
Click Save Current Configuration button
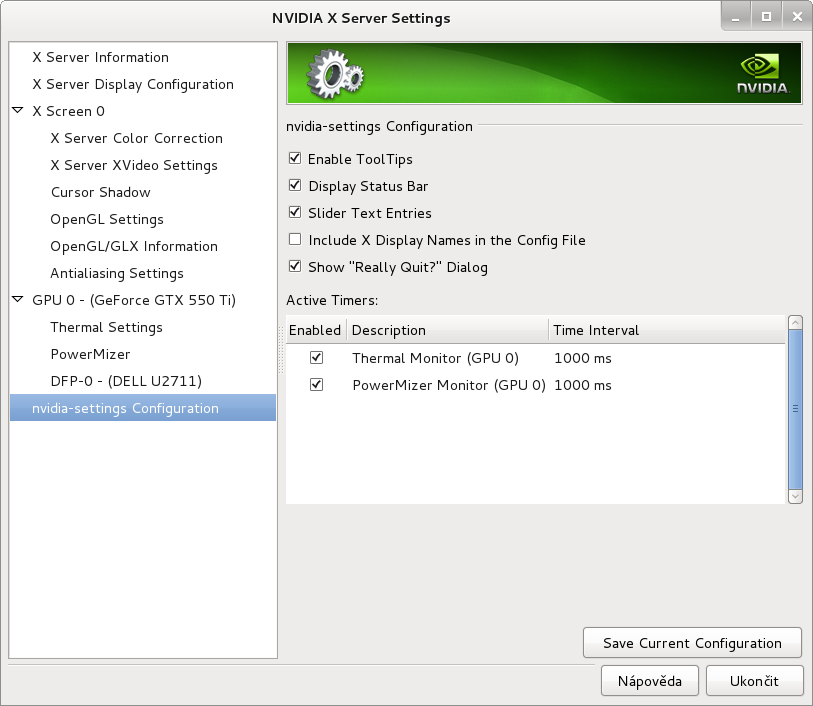[692, 643]
